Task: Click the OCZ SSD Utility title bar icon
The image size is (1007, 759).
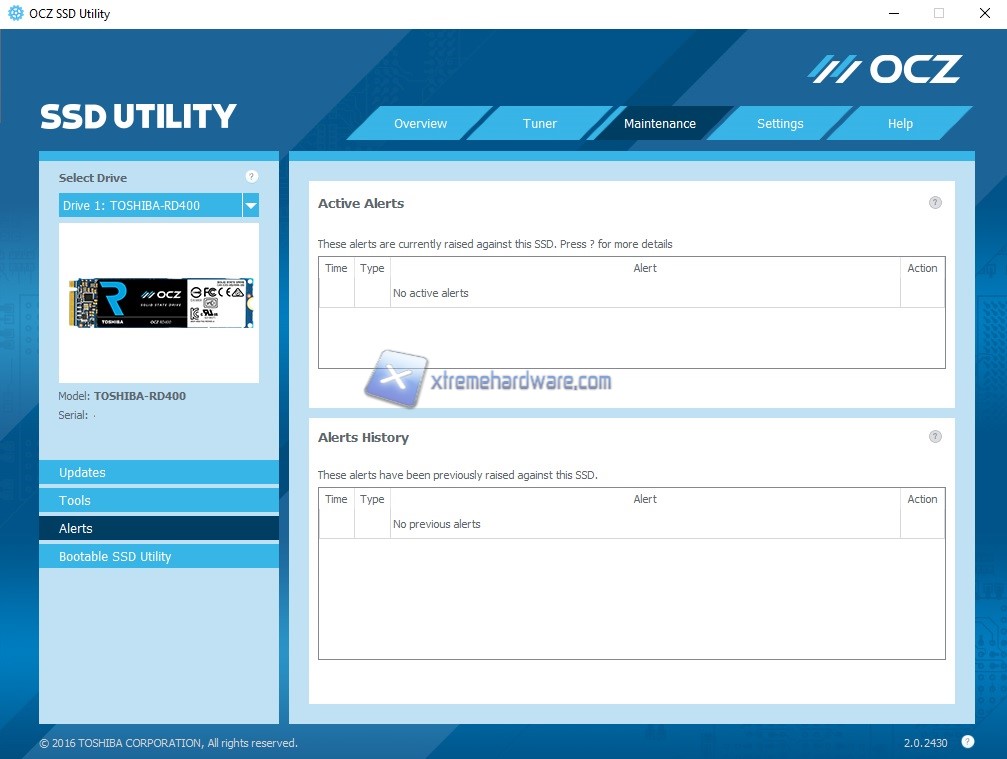Action: [x=15, y=13]
